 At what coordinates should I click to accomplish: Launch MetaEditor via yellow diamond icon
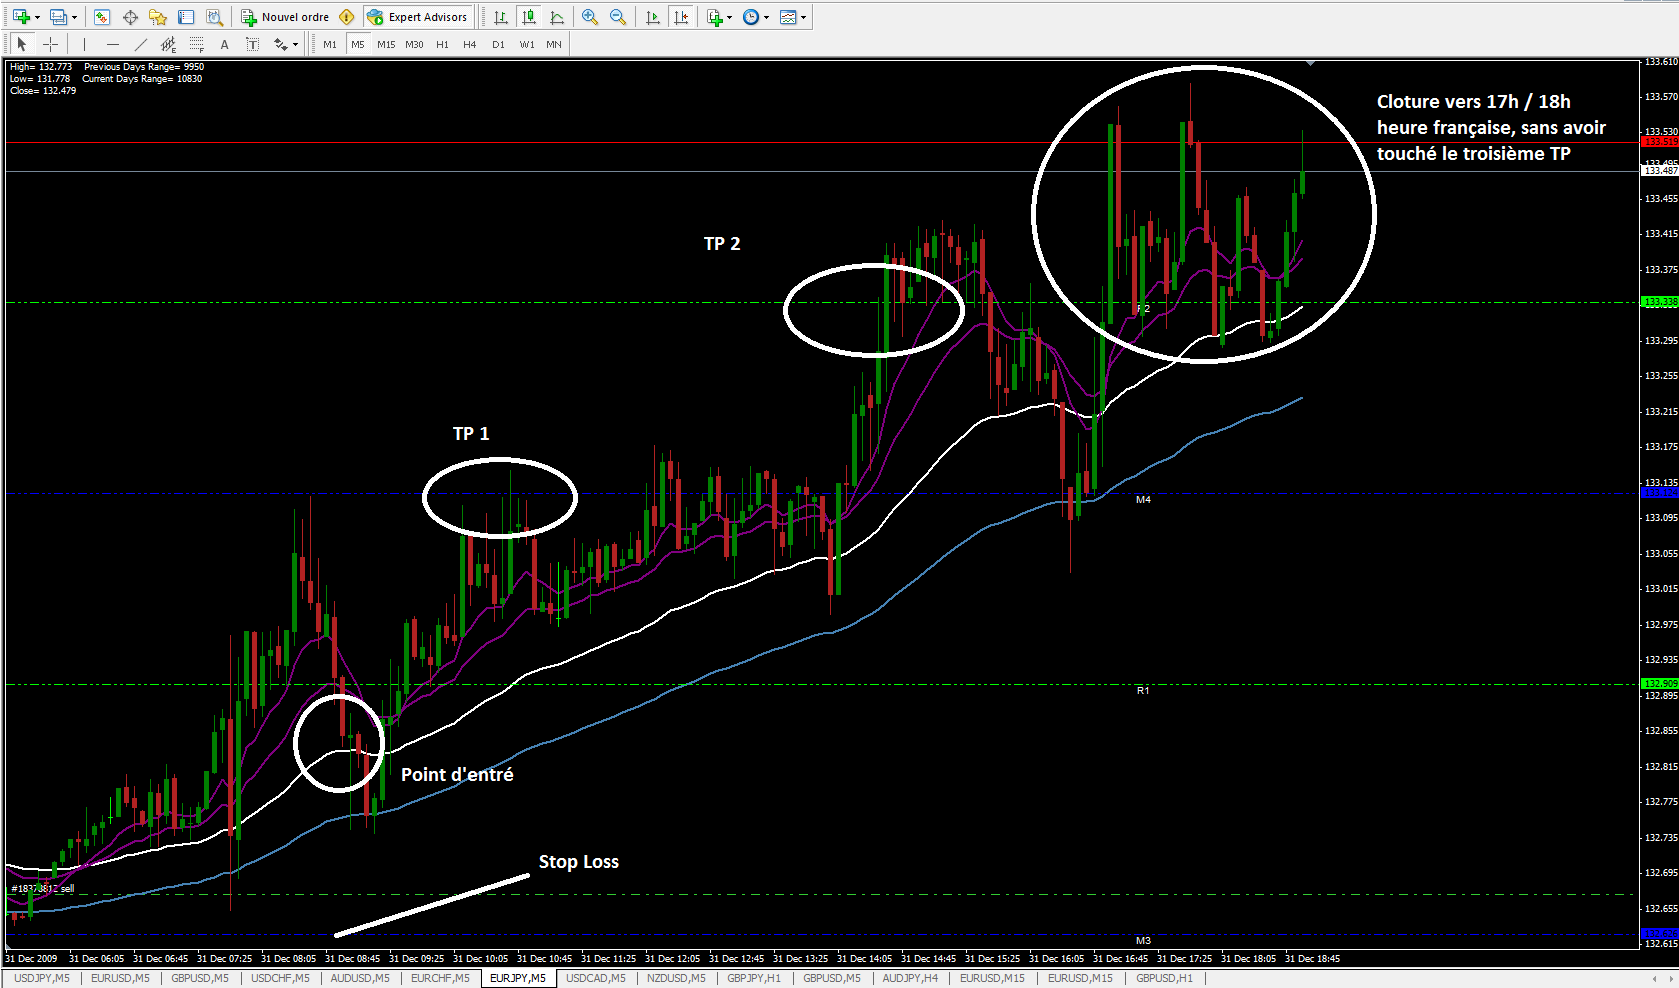coord(347,17)
